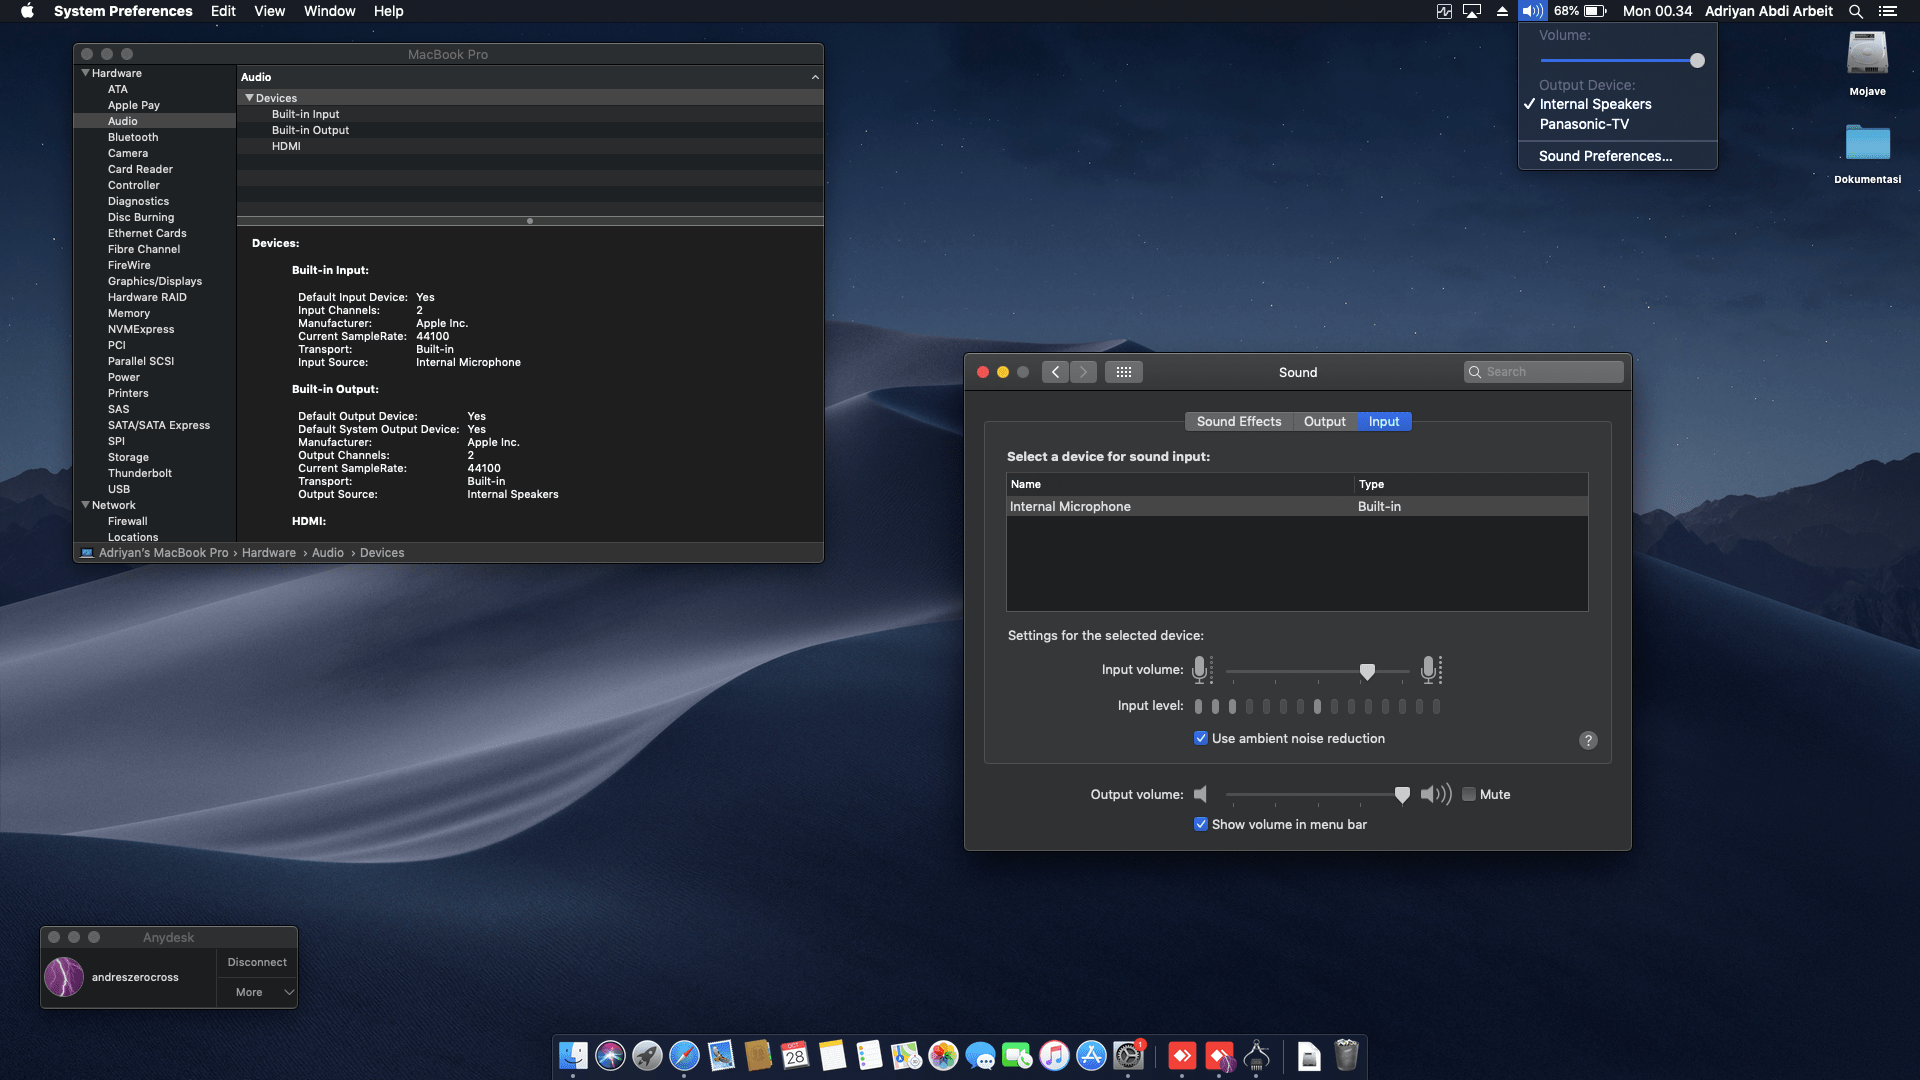Uncheck Use ambient noise reduction

[x=1201, y=738]
